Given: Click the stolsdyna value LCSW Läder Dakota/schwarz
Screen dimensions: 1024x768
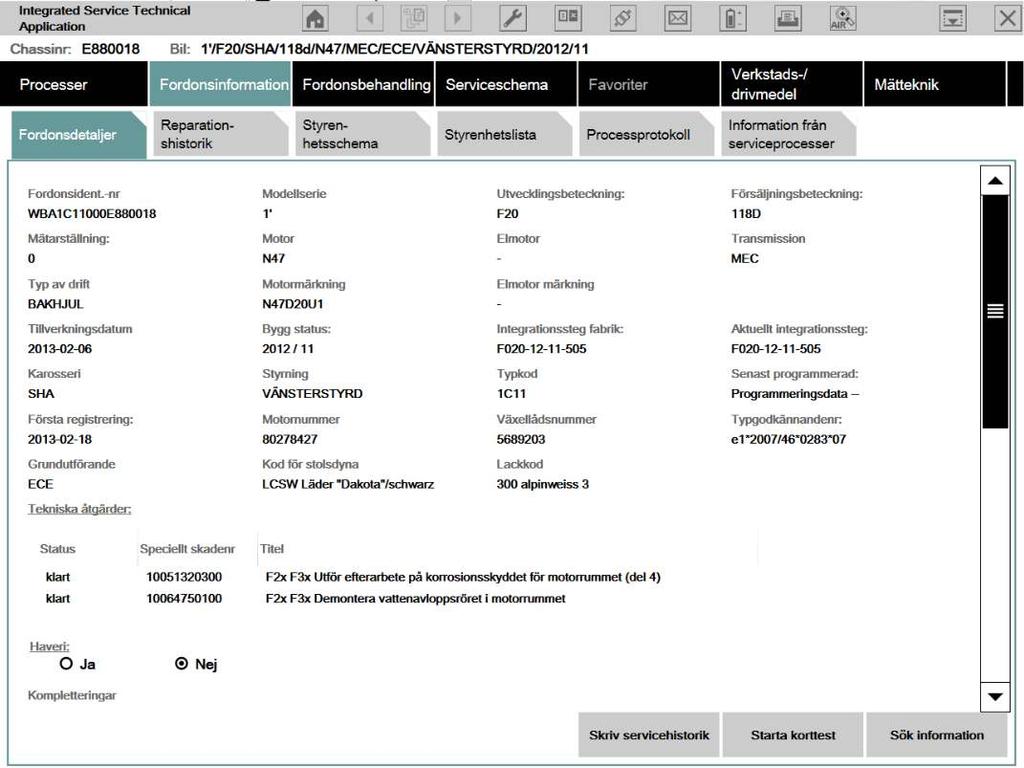Looking at the screenshot, I should [x=348, y=484].
